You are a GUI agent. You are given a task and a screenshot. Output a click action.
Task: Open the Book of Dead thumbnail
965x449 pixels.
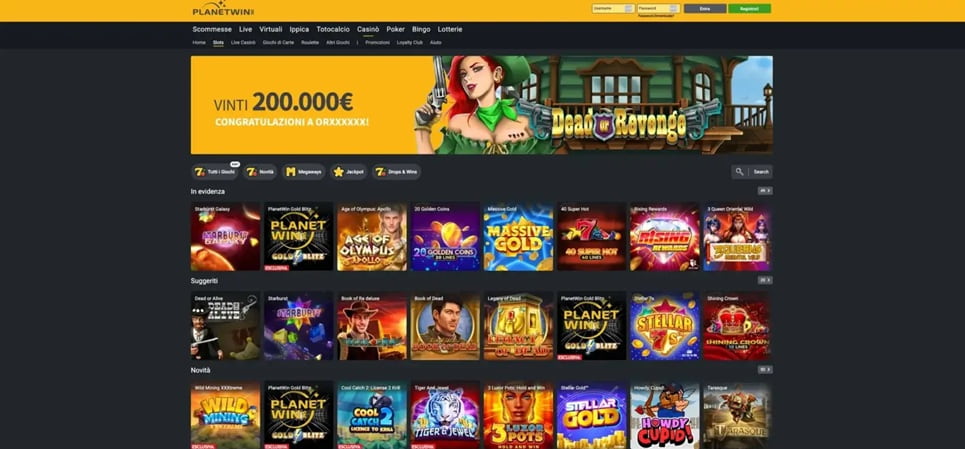coord(445,326)
